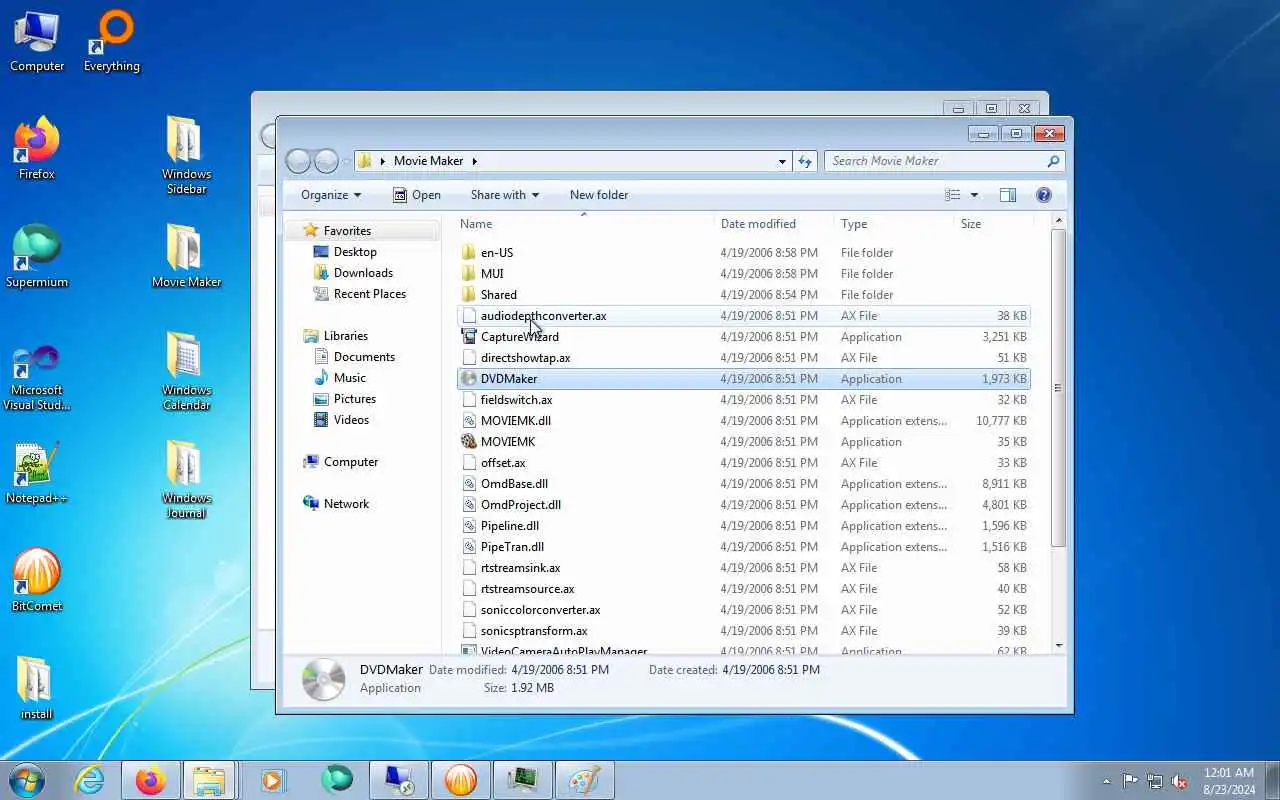Click the New folder button

[x=599, y=195]
